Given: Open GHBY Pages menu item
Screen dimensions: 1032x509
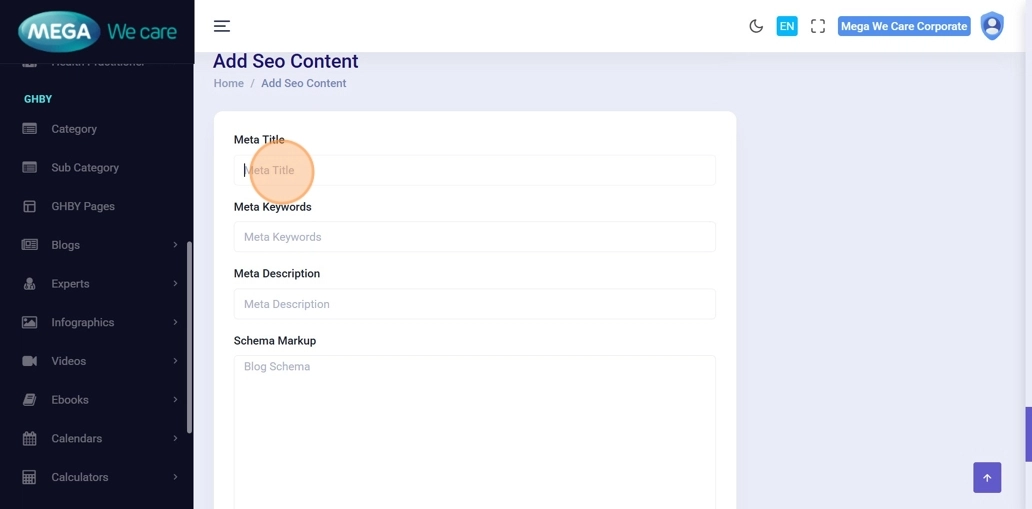Looking at the screenshot, I should tap(83, 206).
